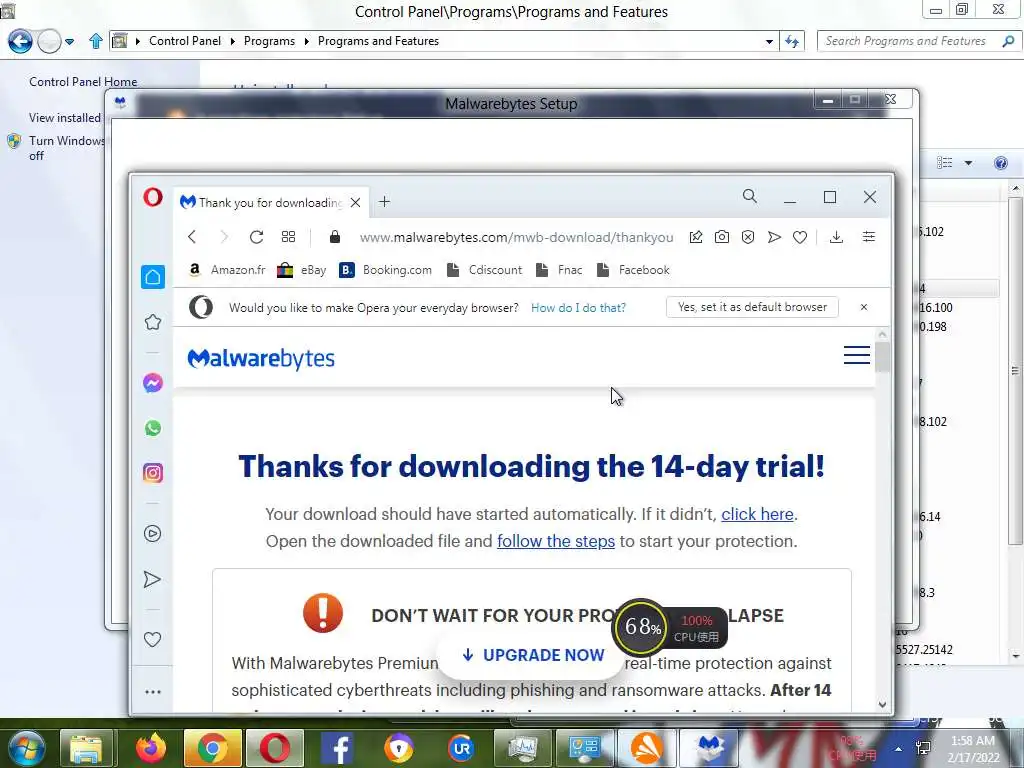1024x768 pixels.
Task: Reload the Malwarebytes page
Action: (256, 237)
